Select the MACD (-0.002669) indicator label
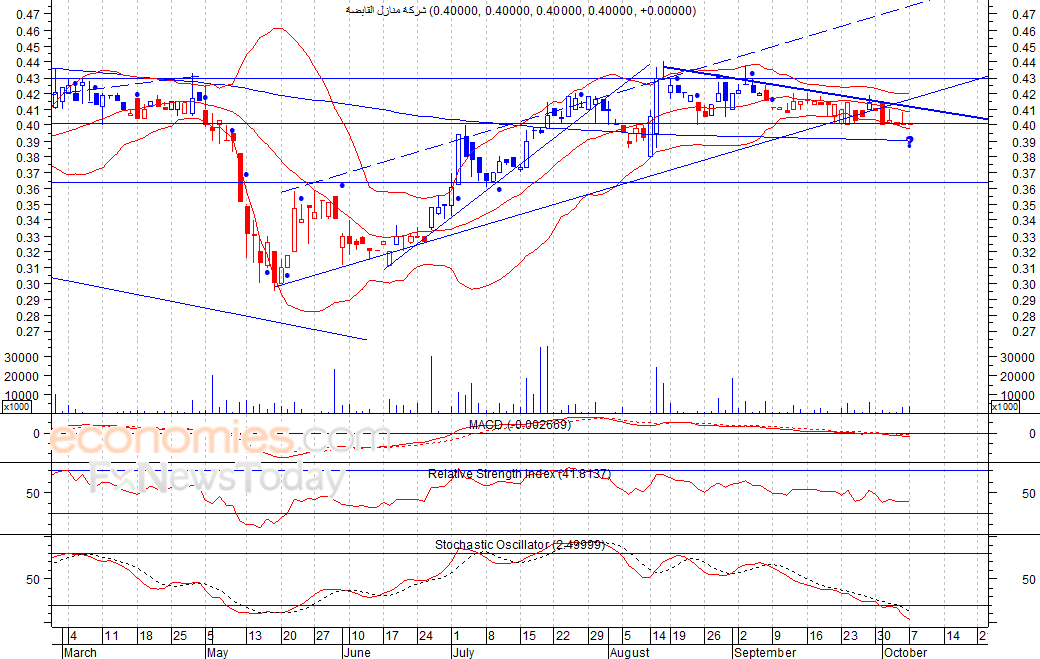1040x659 pixels. point(519,424)
